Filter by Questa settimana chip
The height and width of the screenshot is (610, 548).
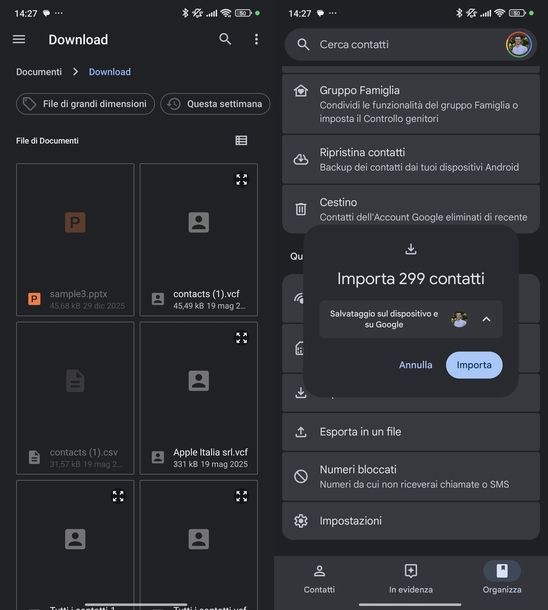point(215,104)
